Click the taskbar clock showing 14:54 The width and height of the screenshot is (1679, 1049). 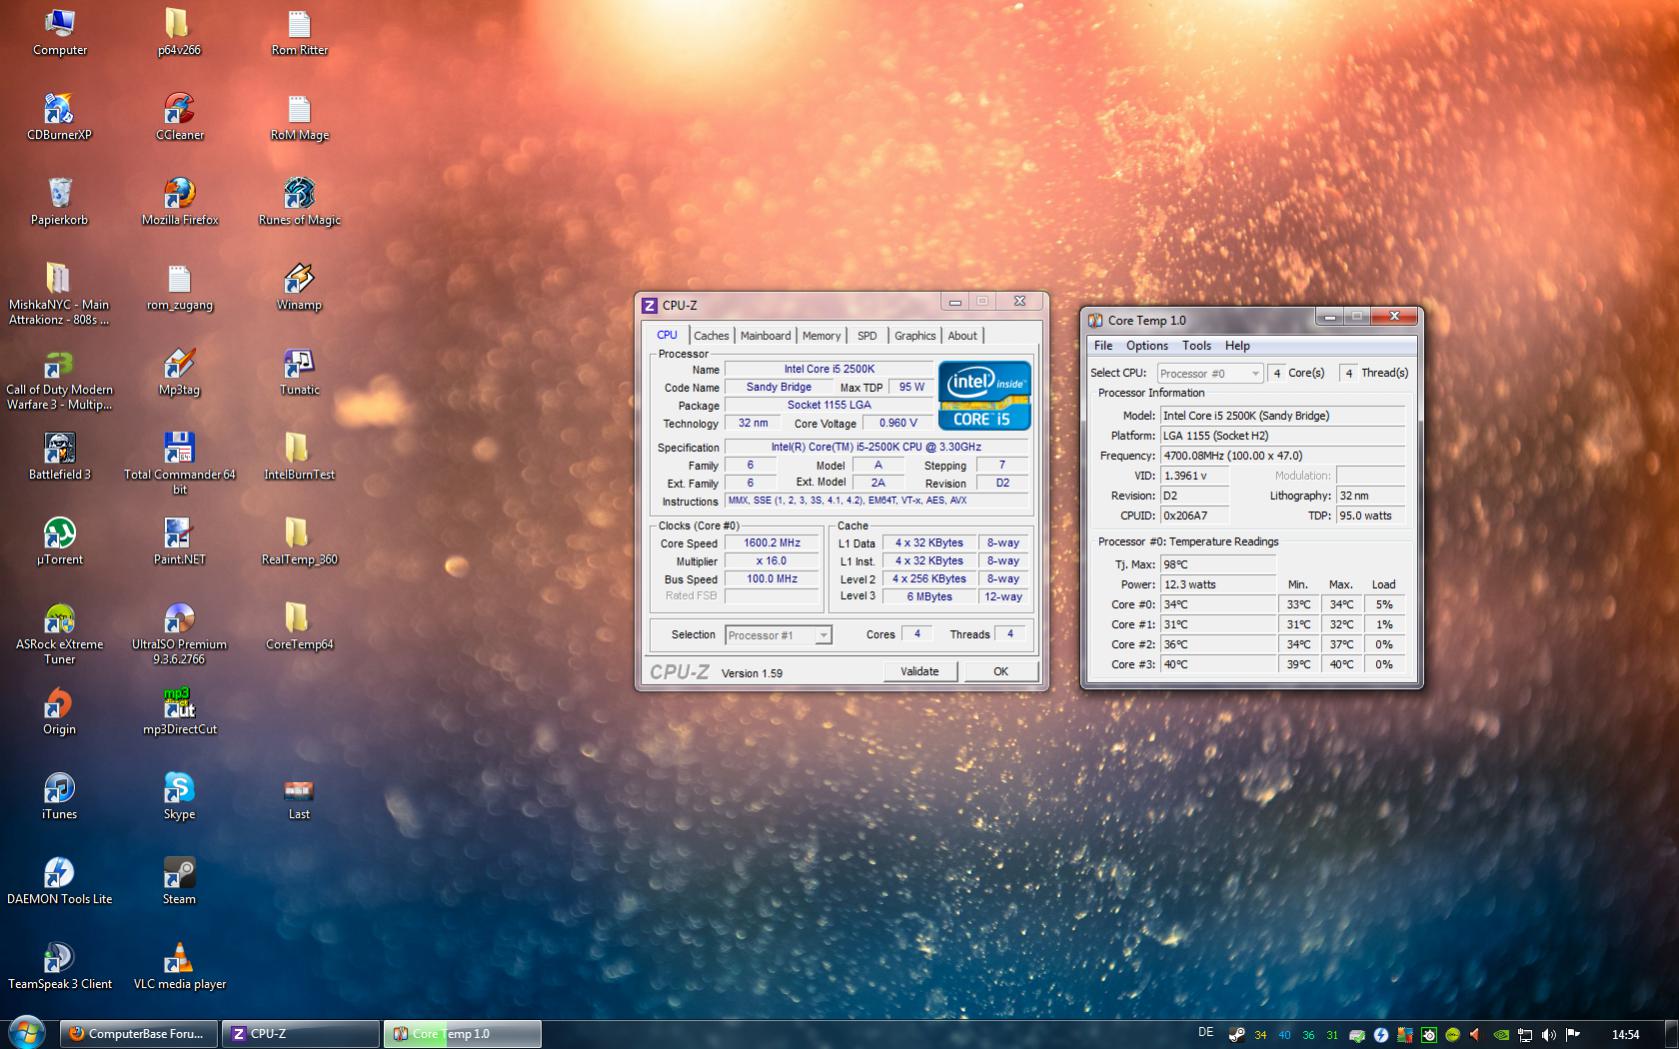(1626, 1035)
